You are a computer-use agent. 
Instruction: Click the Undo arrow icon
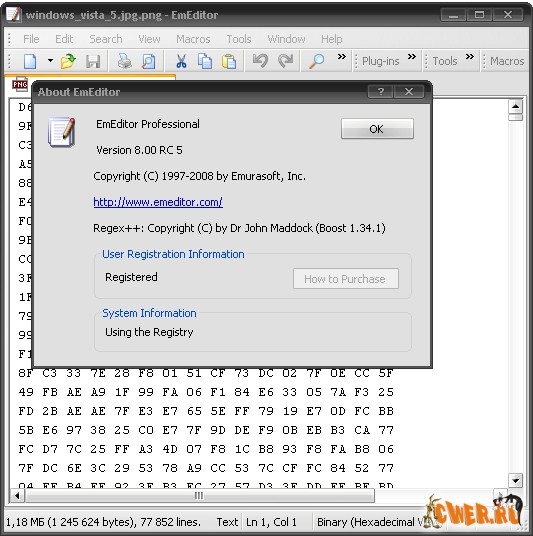(x=260, y=61)
